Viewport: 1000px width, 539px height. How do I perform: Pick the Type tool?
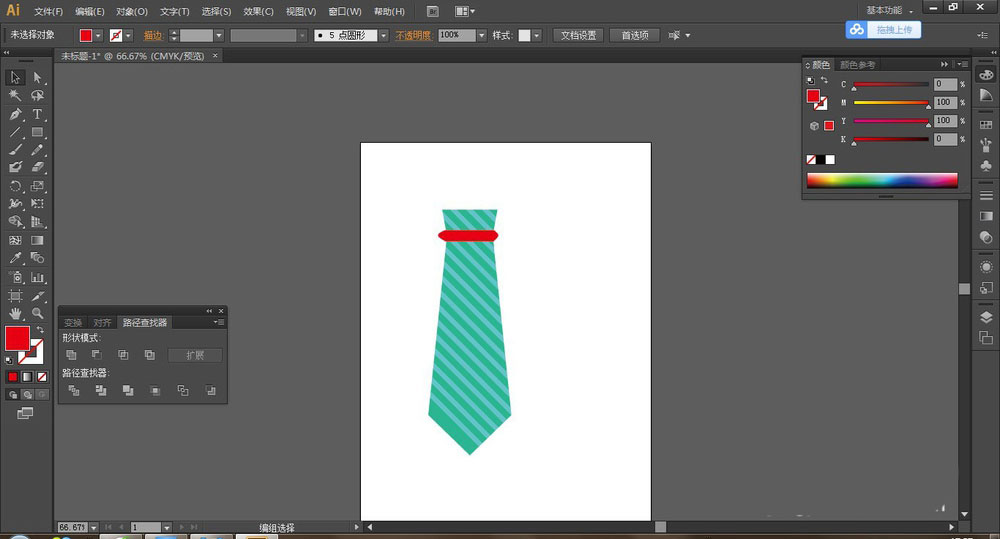click(x=37, y=114)
